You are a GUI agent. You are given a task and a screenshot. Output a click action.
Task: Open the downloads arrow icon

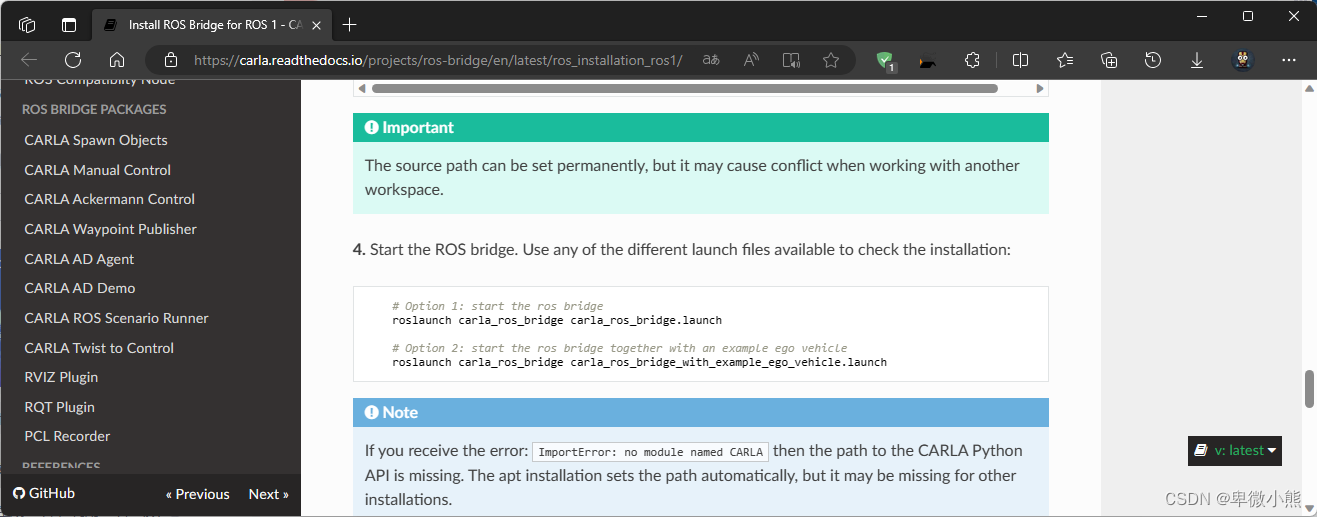click(x=1196, y=60)
